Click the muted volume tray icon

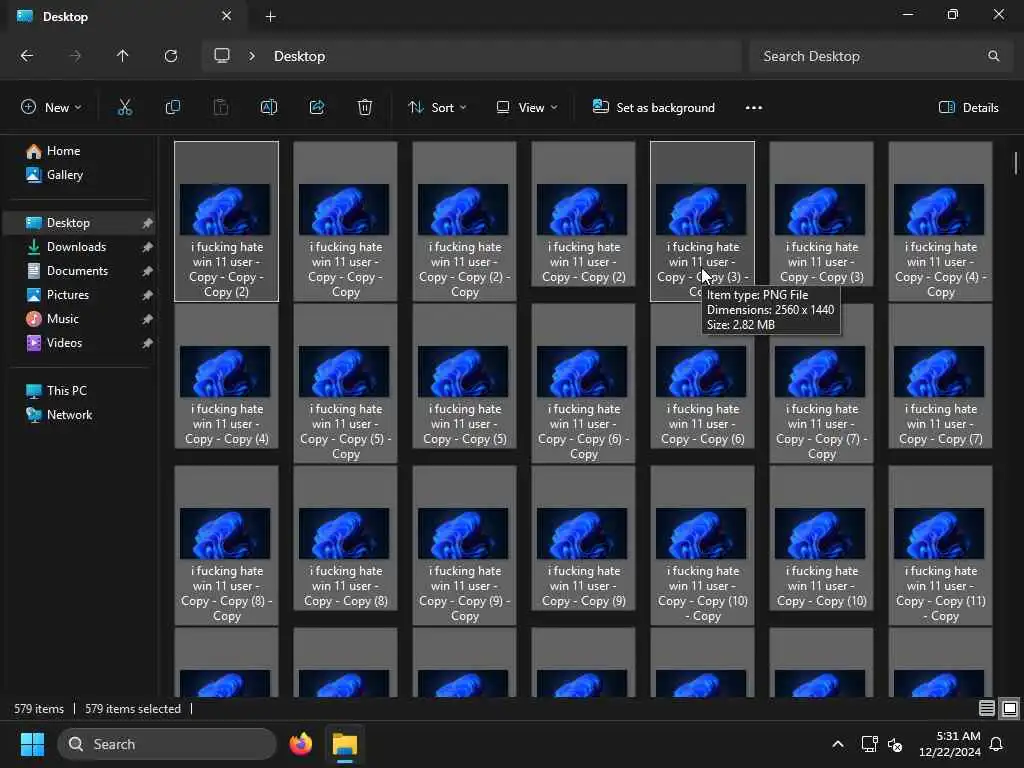point(895,744)
